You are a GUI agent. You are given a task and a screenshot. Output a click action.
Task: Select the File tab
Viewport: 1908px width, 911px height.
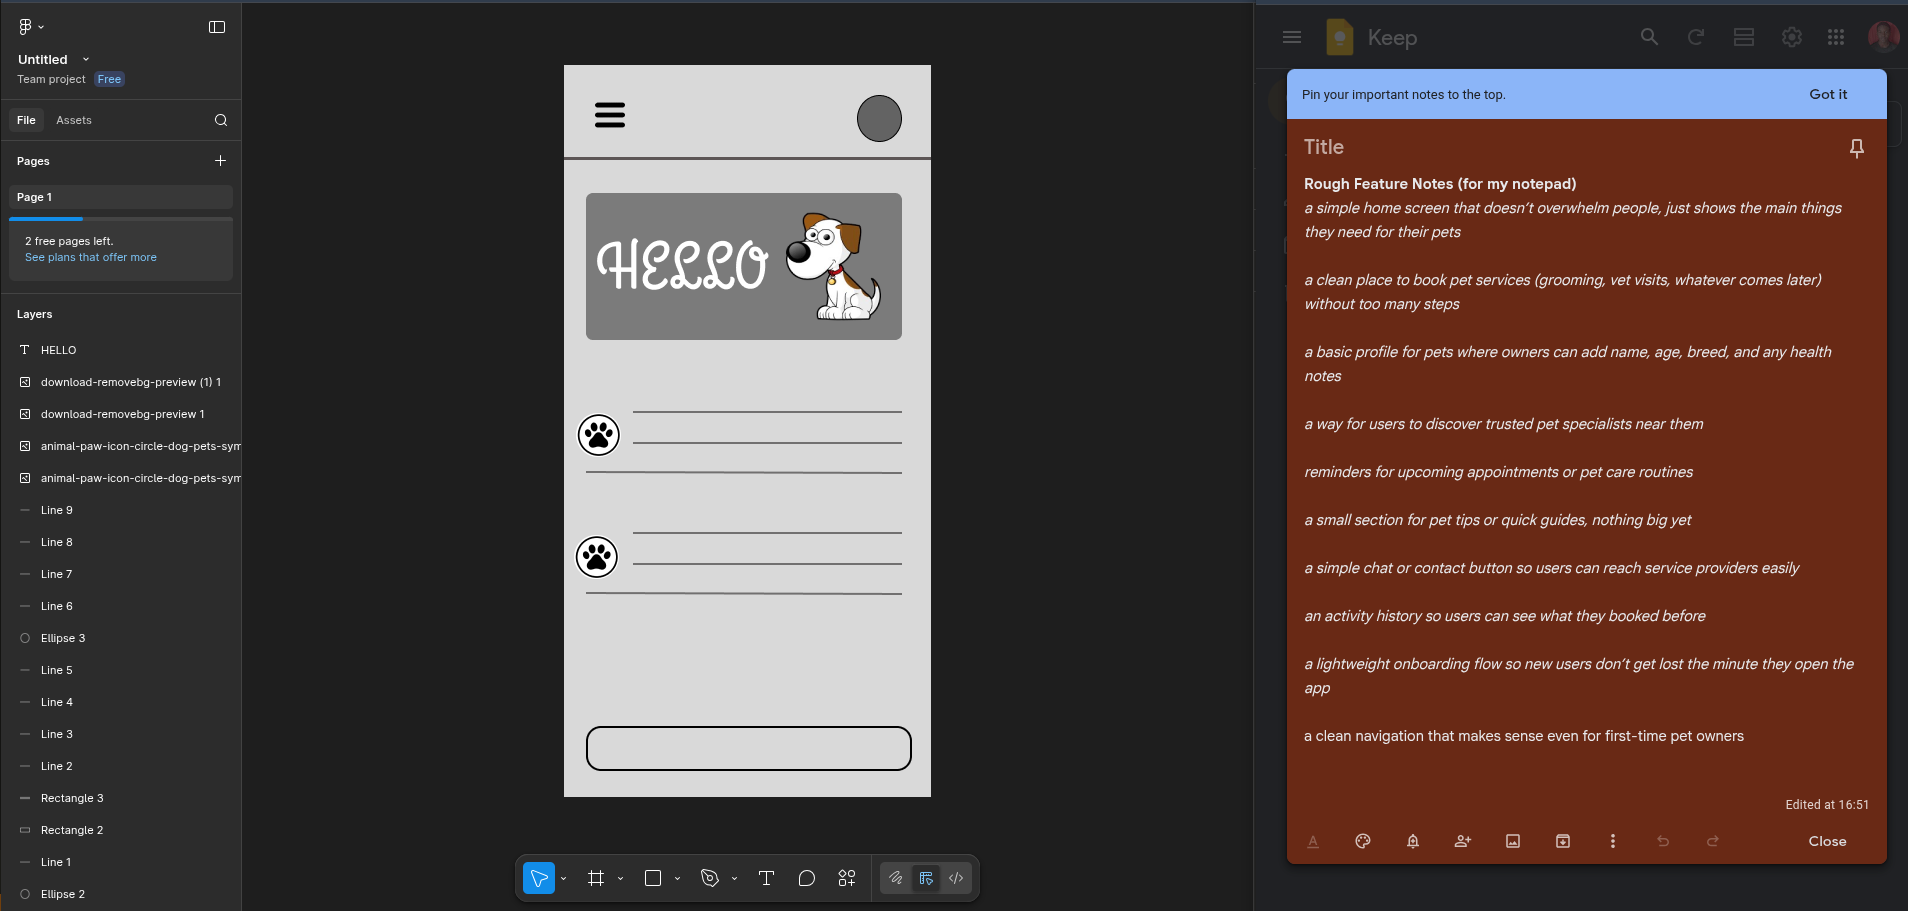(26, 120)
